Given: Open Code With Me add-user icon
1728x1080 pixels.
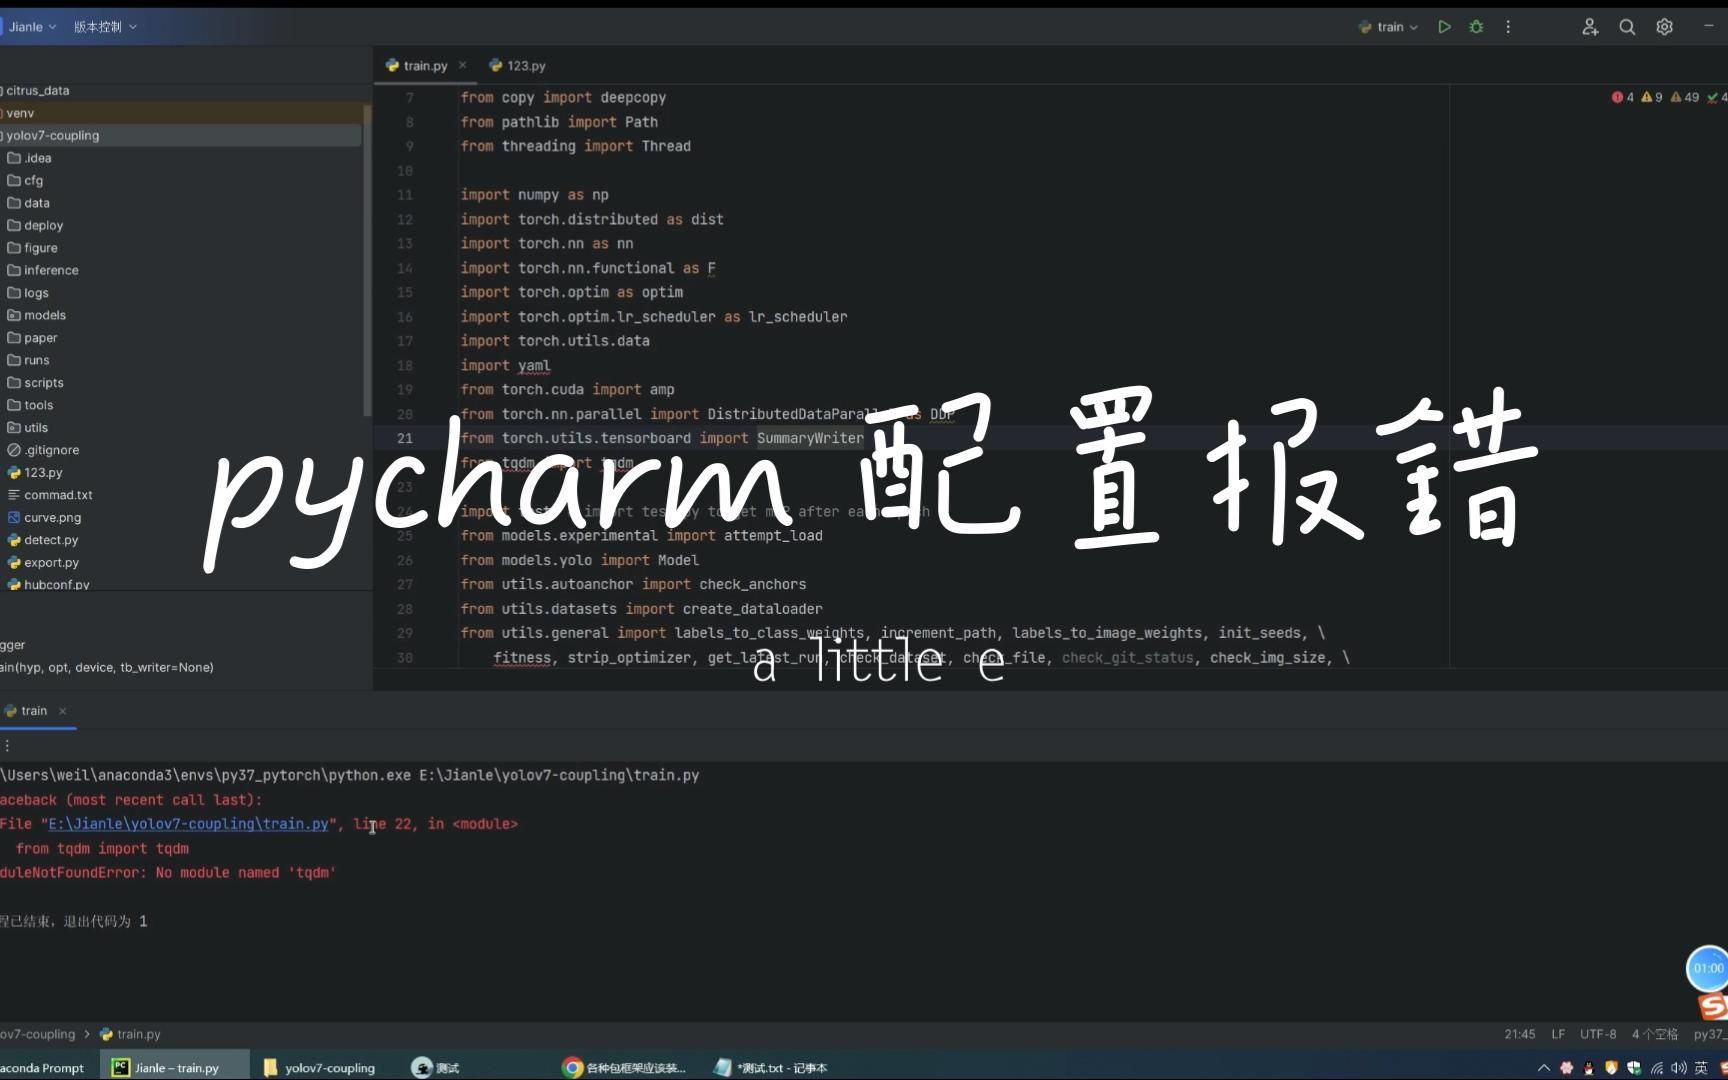Looking at the screenshot, I should (1590, 27).
